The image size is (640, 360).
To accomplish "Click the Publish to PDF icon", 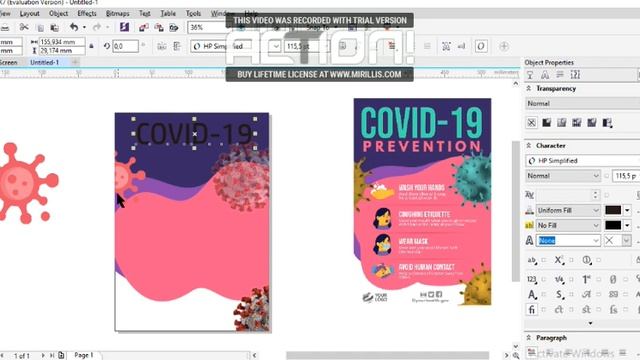I will pyautogui.click(x=174, y=28).
